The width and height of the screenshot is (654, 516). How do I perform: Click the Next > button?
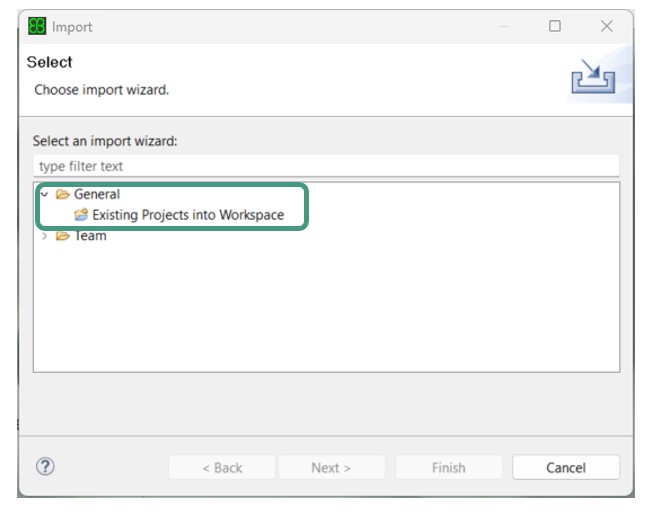tap(331, 467)
